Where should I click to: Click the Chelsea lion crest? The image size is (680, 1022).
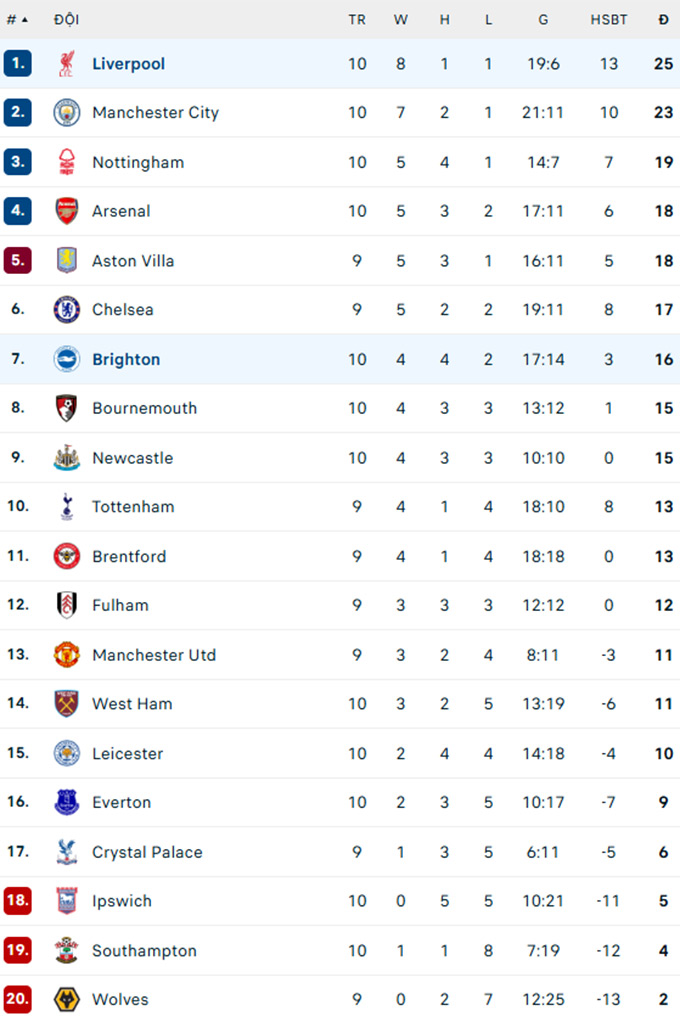[66, 310]
